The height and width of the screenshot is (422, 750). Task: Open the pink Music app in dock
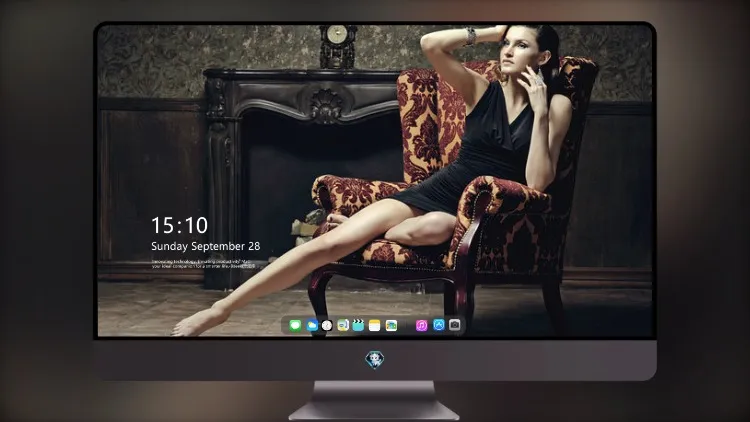421,325
